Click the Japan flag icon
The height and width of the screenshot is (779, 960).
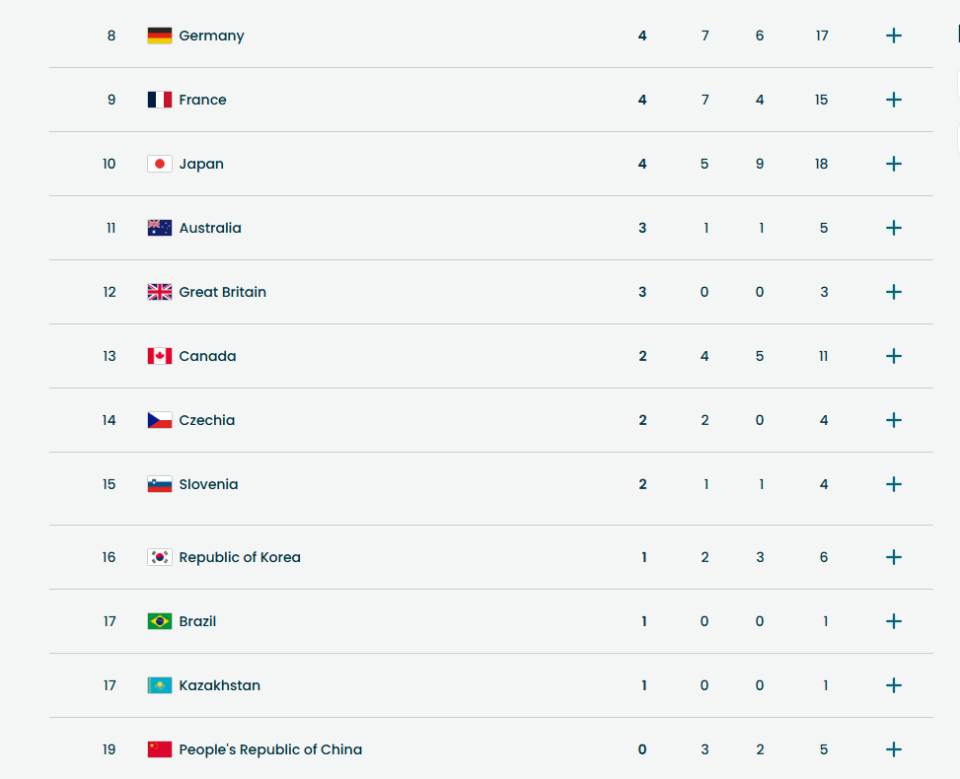(159, 164)
